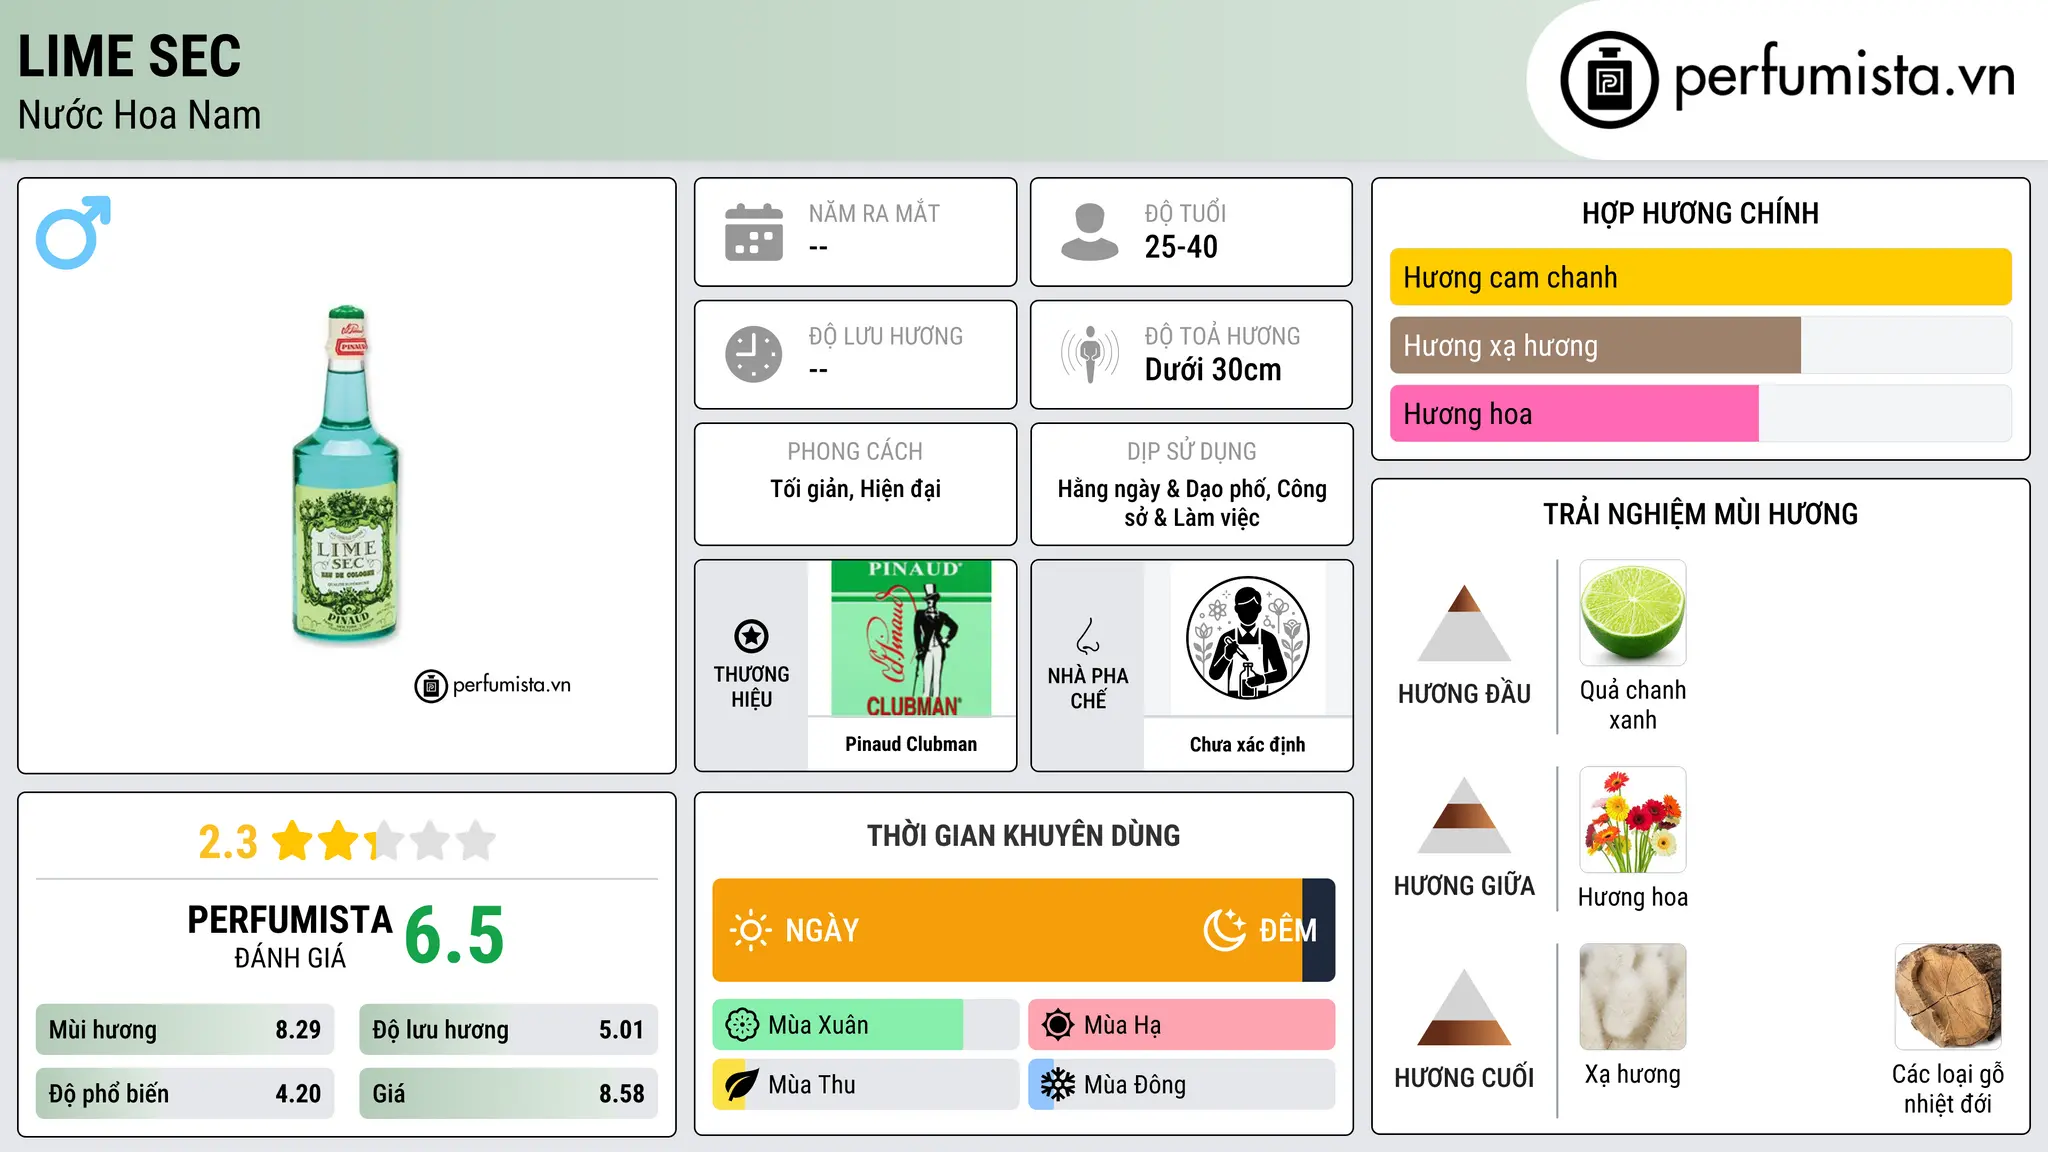The width and height of the screenshot is (2048, 1152).
Task: Click the Tối giản, Hiện đại style text
Action: coord(855,489)
